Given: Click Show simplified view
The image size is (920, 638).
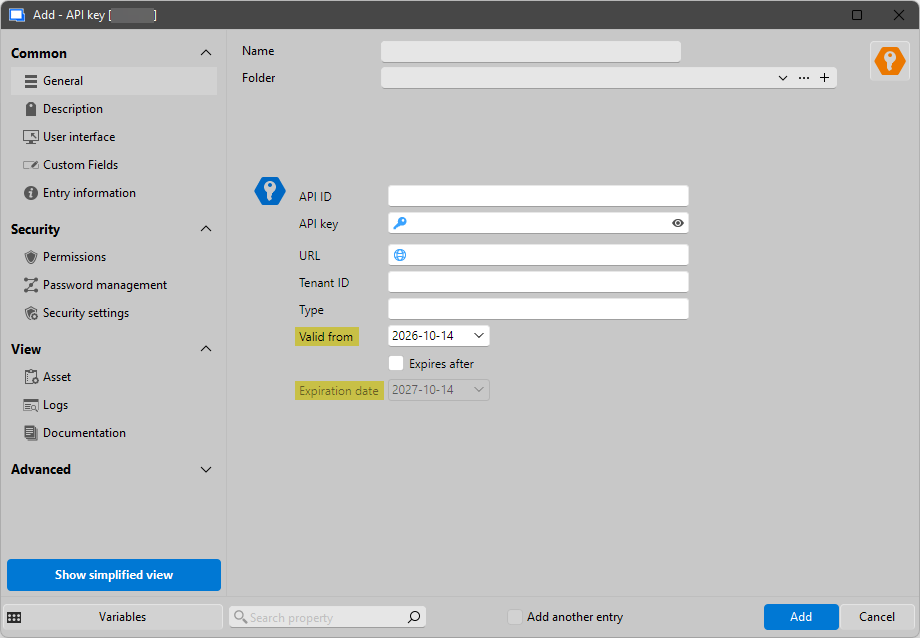Looking at the screenshot, I should 114,575.
